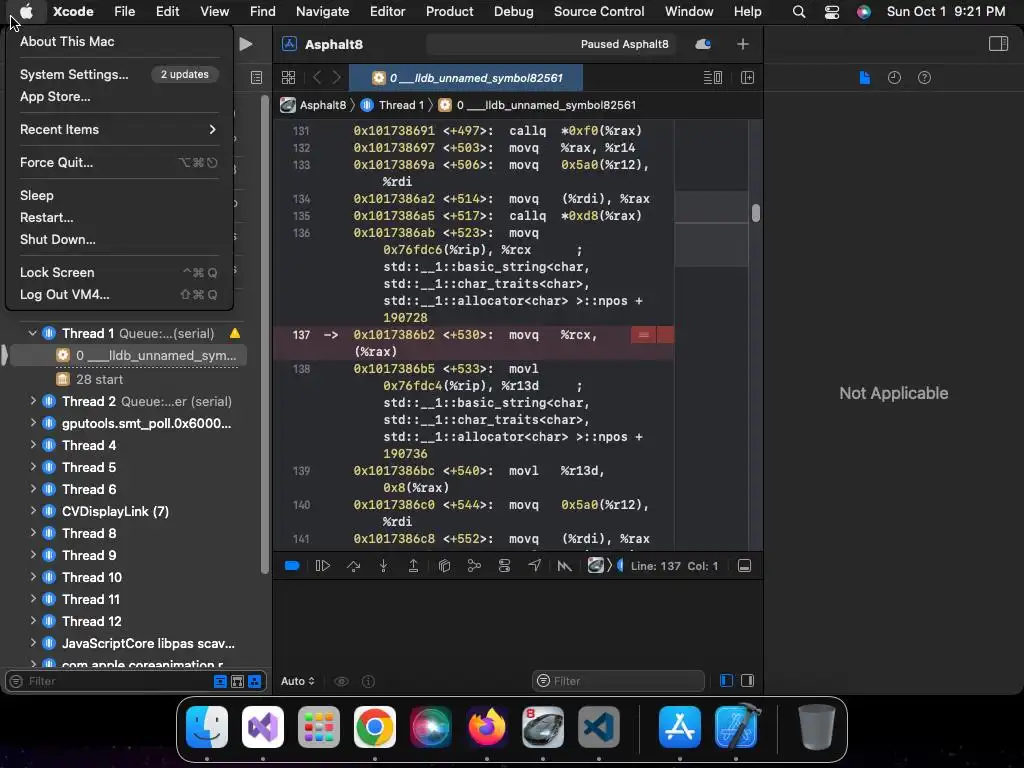Click navigator vertical scrollbar
1024x768 pixels.
click(264, 335)
